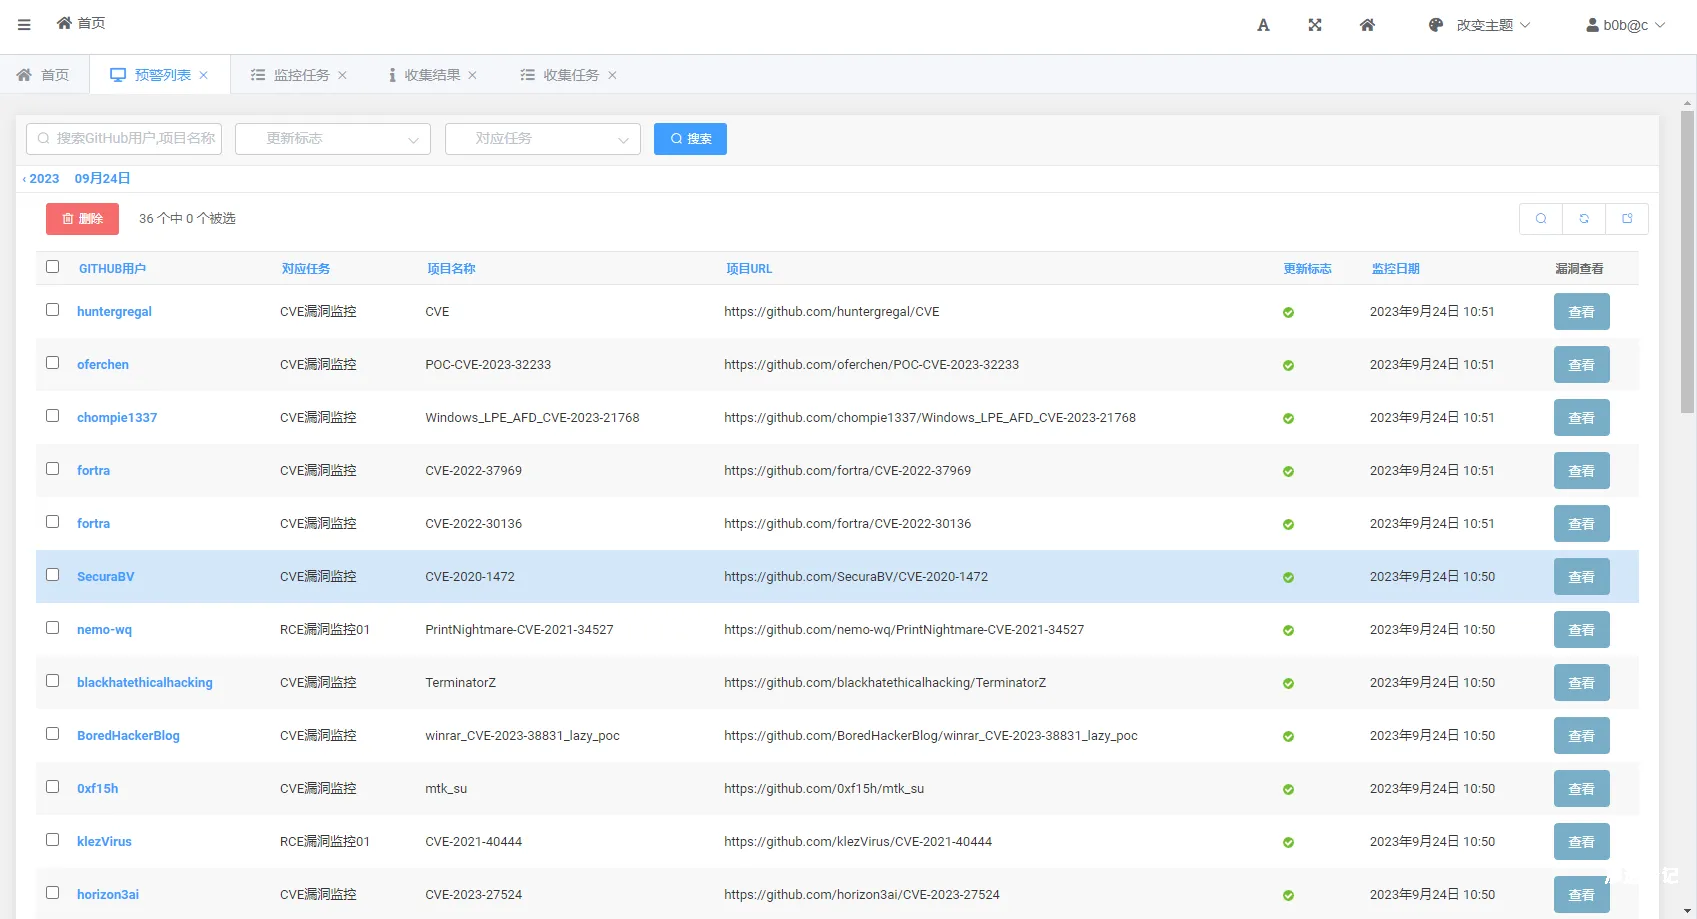Click the magnifier icon above table right
Image resolution: width=1697 pixels, height=919 pixels.
[x=1541, y=219]
